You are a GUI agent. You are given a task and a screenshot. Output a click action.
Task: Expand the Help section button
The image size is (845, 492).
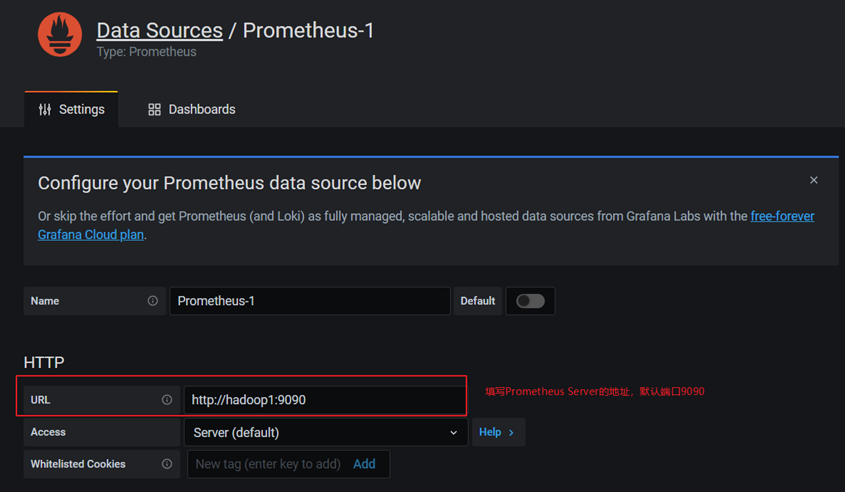[498, 432]
